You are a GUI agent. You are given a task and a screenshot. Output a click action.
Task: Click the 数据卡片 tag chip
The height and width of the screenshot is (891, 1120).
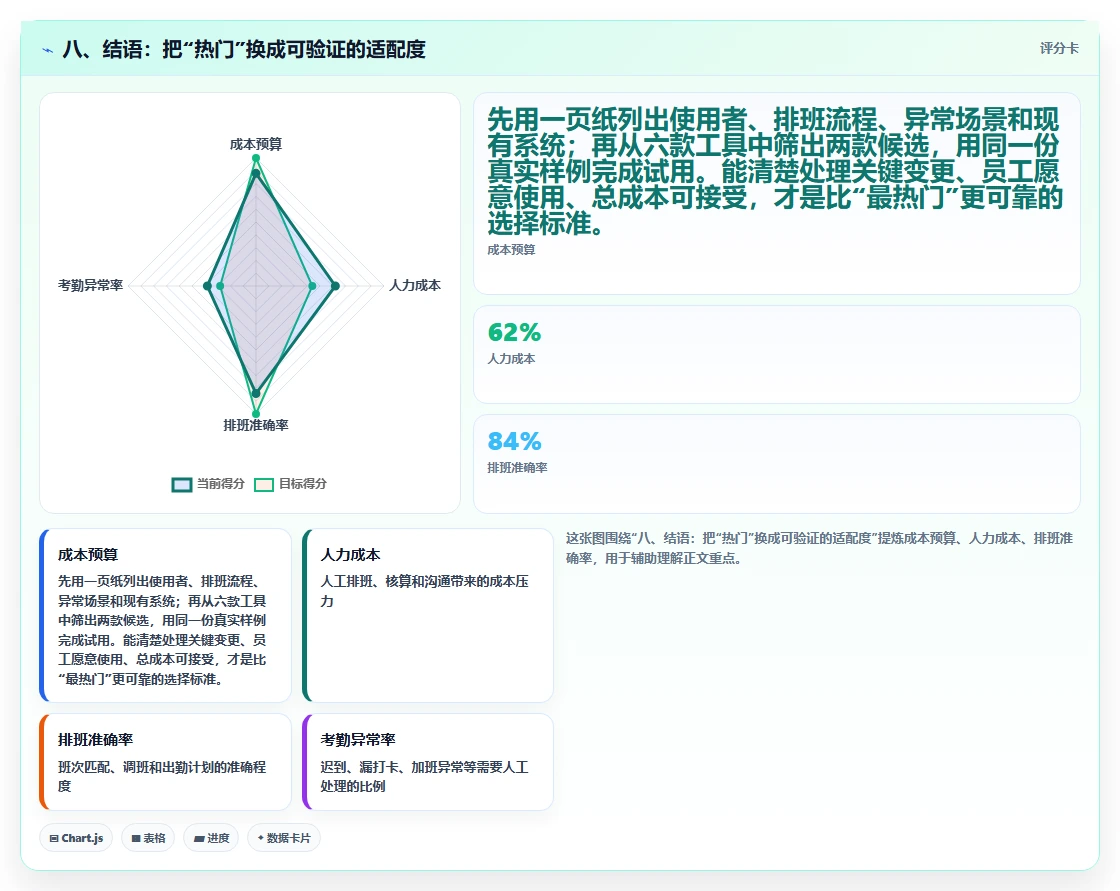284,838
